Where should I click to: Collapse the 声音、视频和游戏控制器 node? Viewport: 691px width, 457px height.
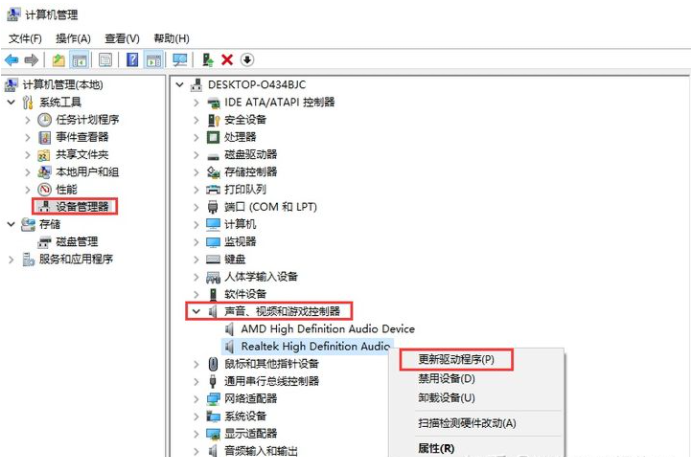click(x=196, y=312)
